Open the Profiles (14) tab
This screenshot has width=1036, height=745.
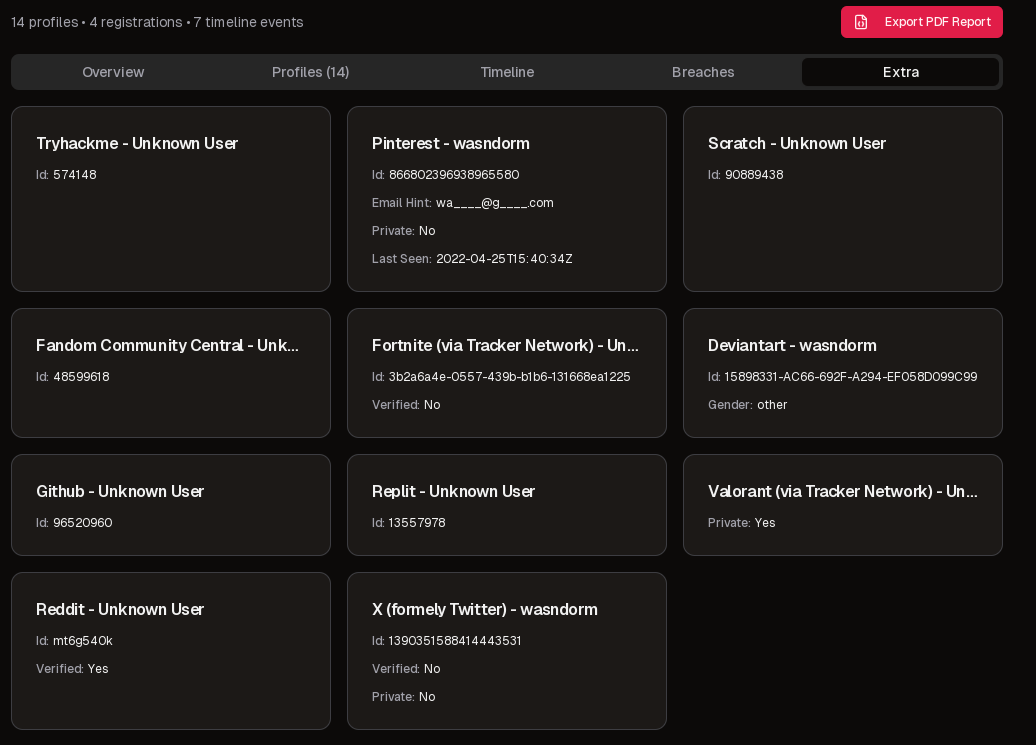tap(310, 72)
